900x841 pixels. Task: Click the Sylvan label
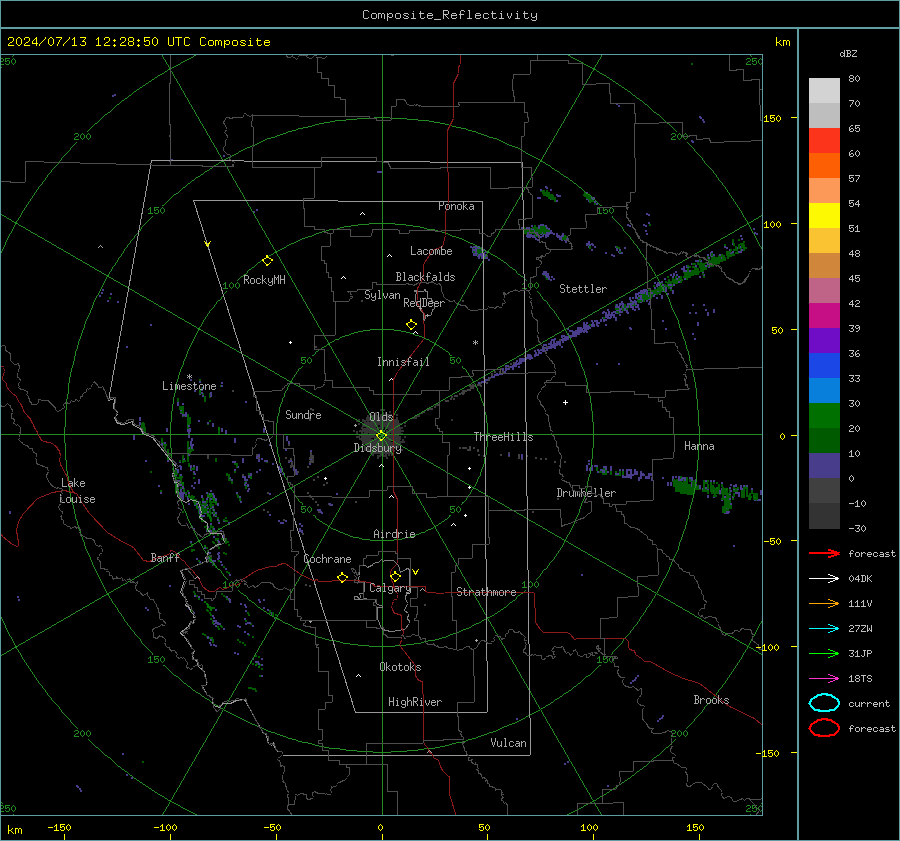click(382, 295)
